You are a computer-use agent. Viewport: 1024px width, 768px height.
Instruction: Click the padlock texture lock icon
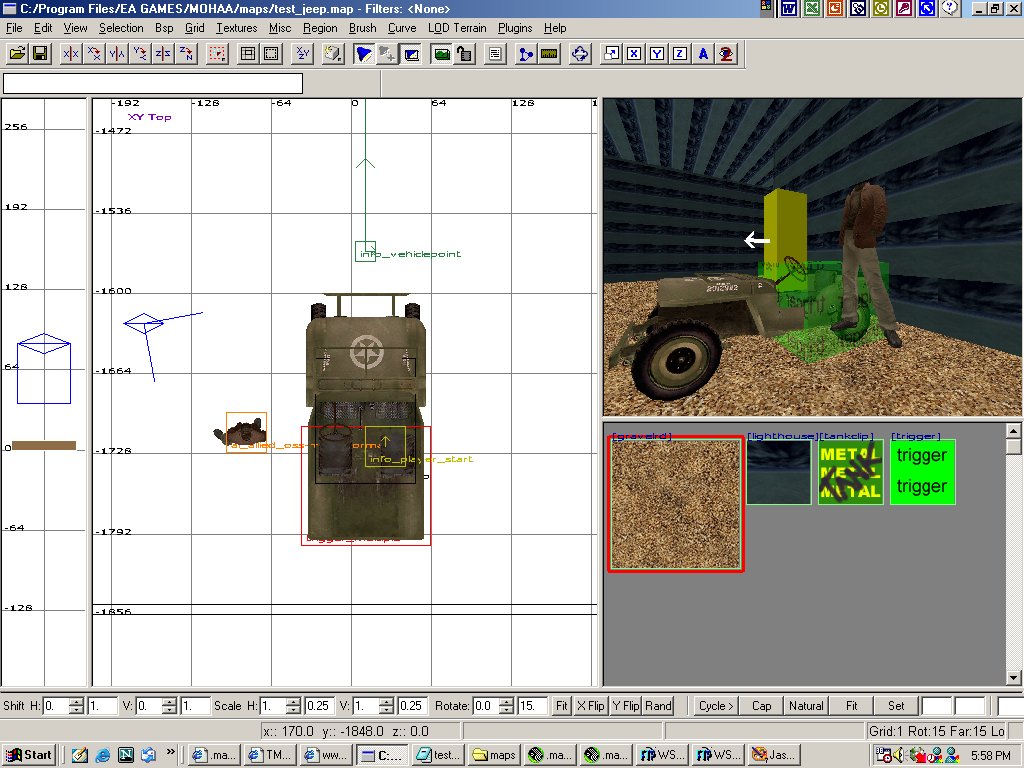pos(464,53)
